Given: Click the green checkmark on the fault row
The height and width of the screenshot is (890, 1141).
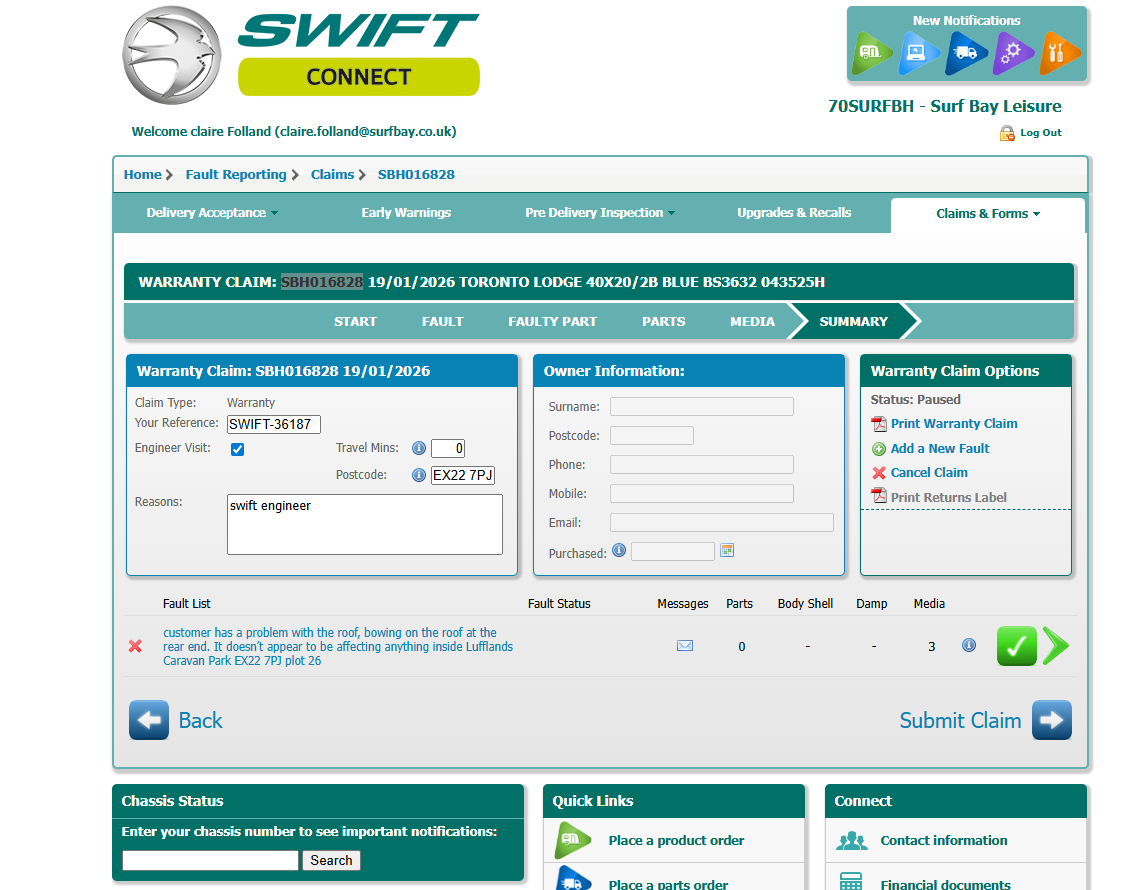Looking at the screenshot, I should pyautogui.click(x=1017, y=645).
